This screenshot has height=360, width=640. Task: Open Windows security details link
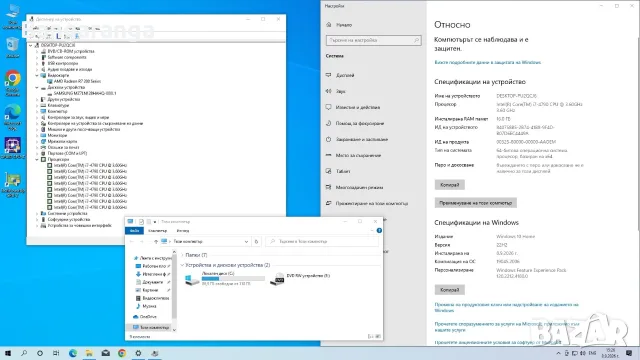[488, 62]
